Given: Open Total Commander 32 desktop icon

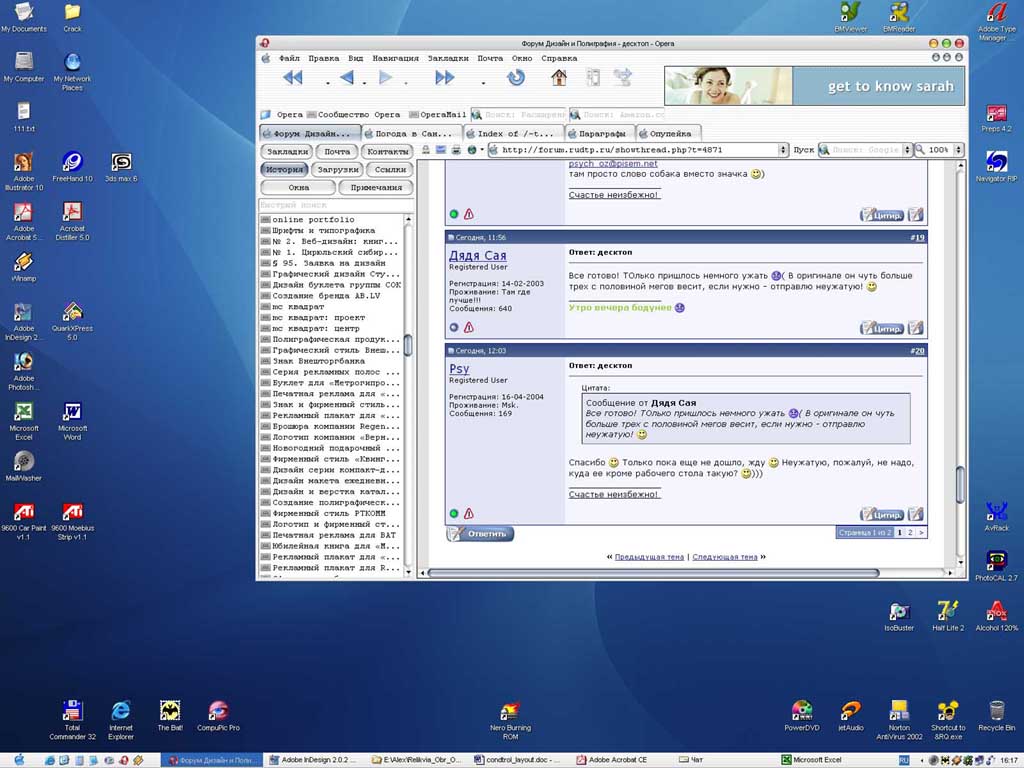Looking at the screenshot, I should (x=72, y=720).
